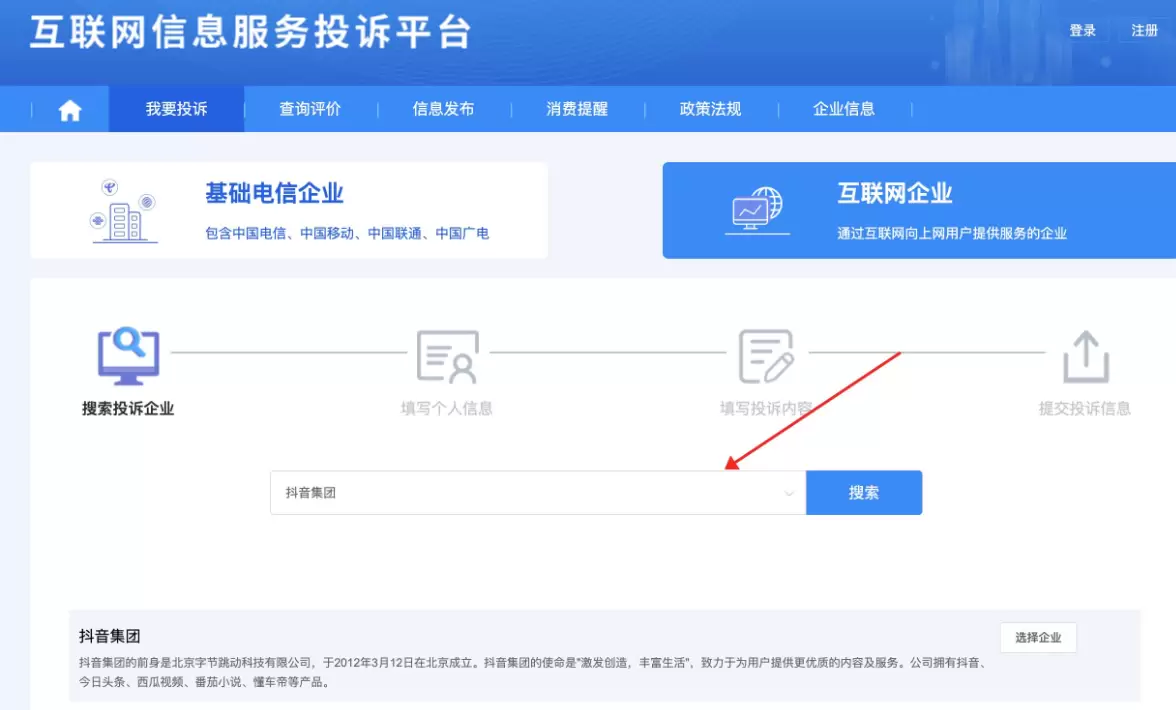This screenshot has height=710, width=1176.
Task: Click the 填写个人信息 step icon
Action: click(x=447, y=357)
